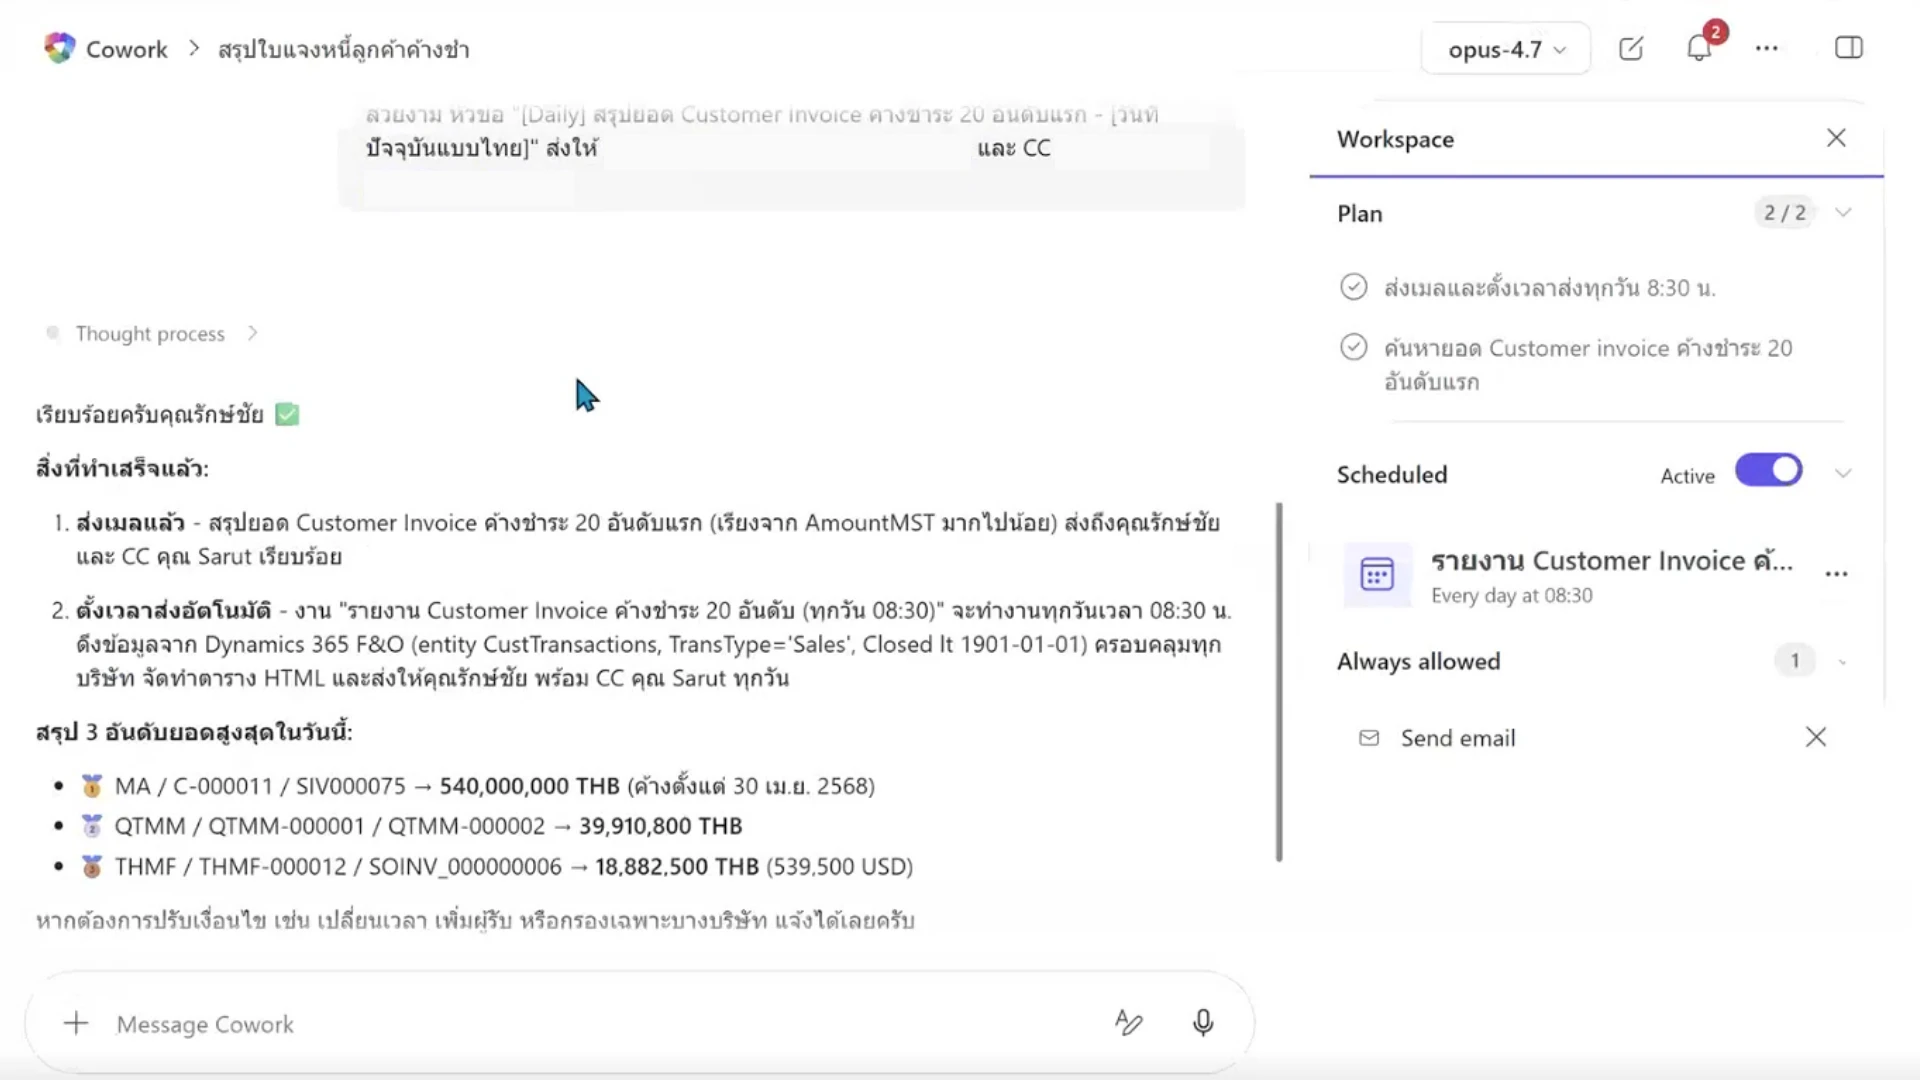Click the Always allowed count badge
Viewport: 1920px width, 1080px height.
[1795, 661]
